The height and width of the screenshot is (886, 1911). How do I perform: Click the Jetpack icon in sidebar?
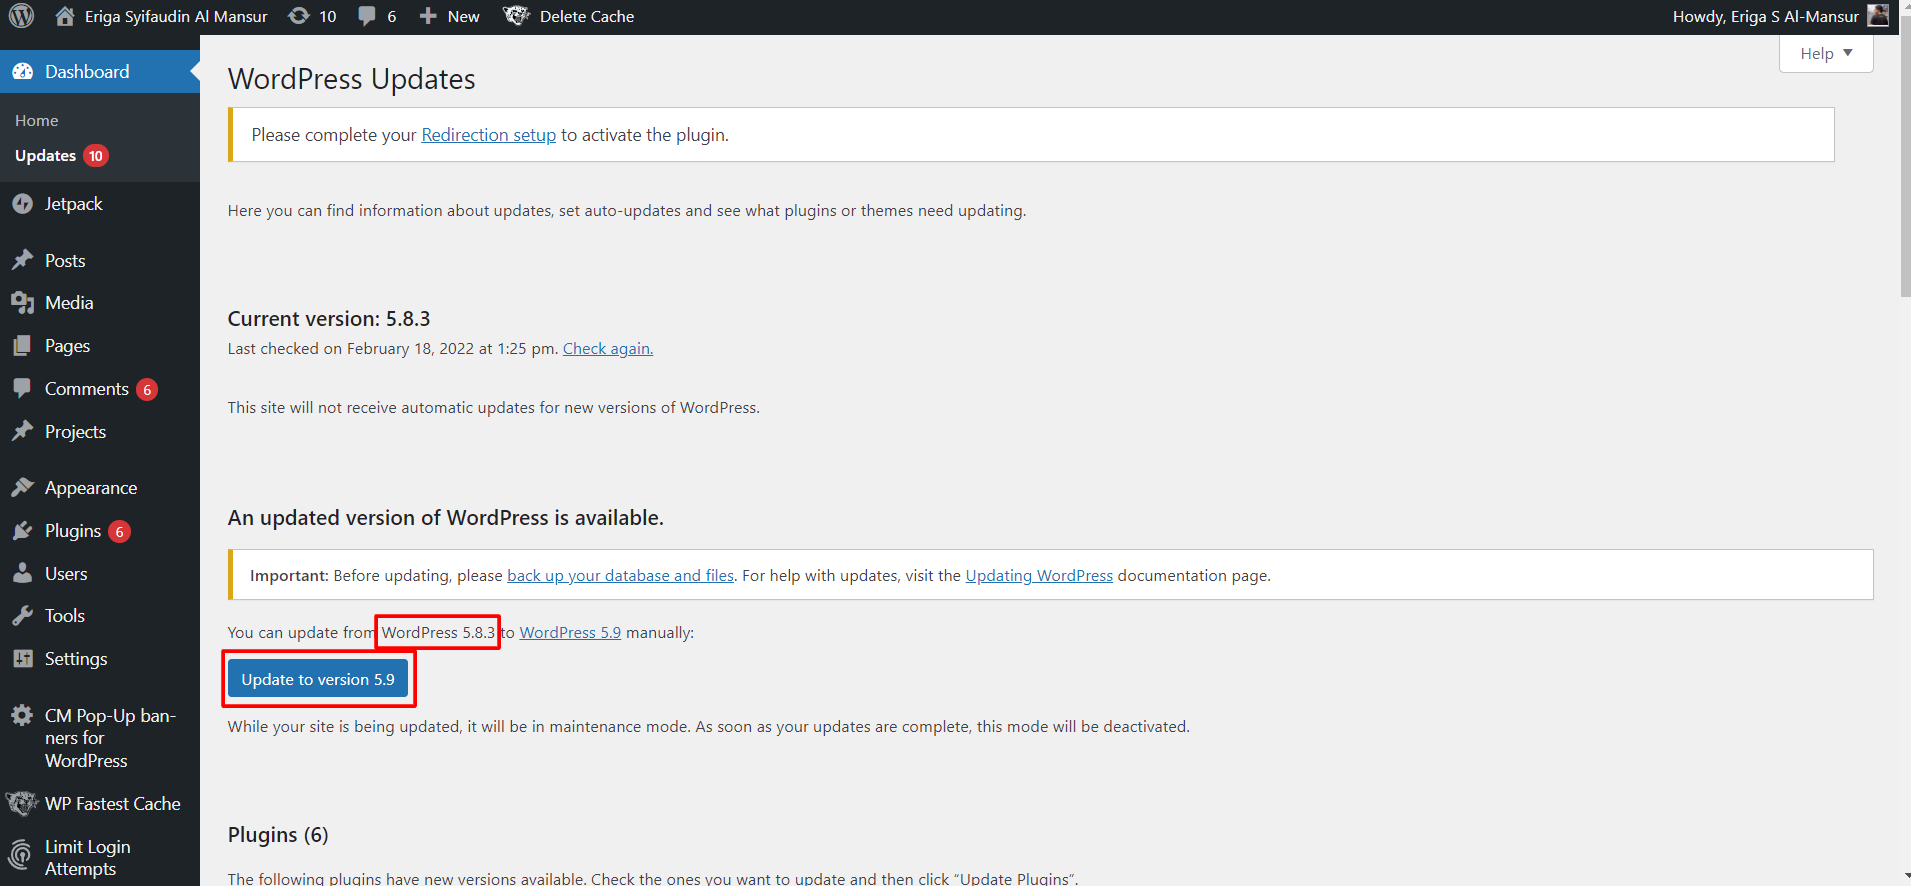click(x=22, y=204)
